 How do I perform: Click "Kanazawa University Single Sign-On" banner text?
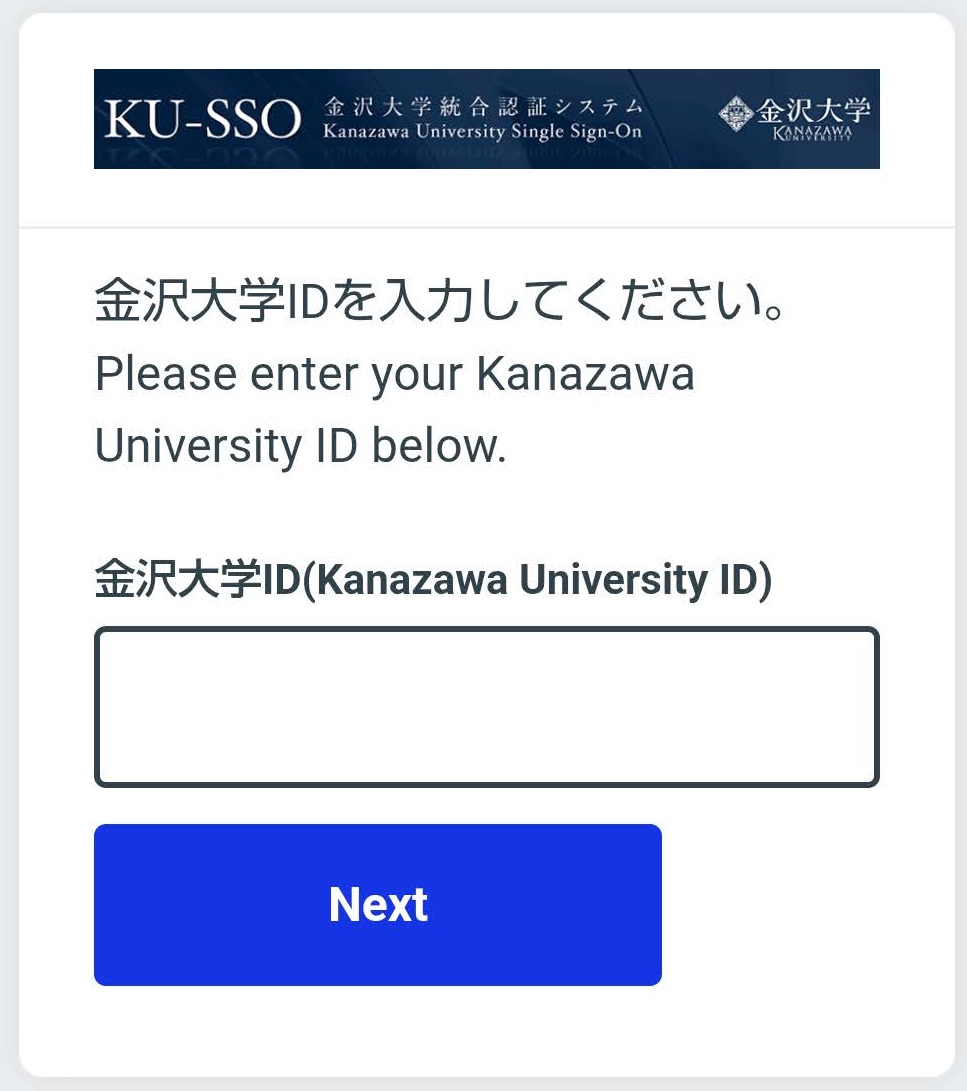click(482, 131)
